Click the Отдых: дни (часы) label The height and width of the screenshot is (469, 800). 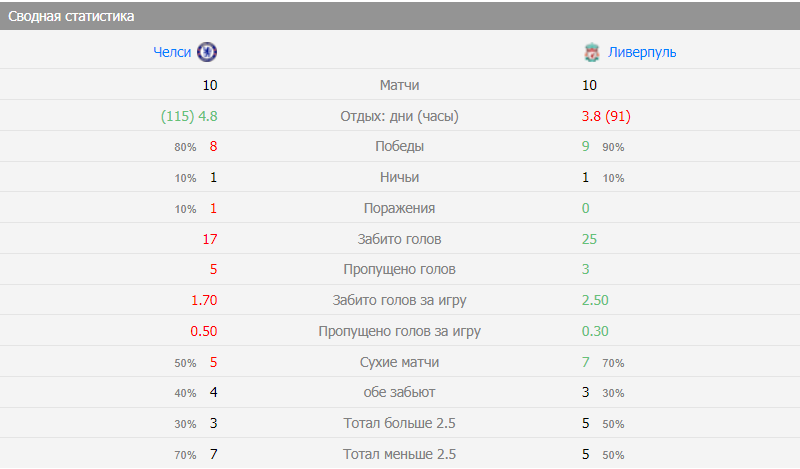399,116
